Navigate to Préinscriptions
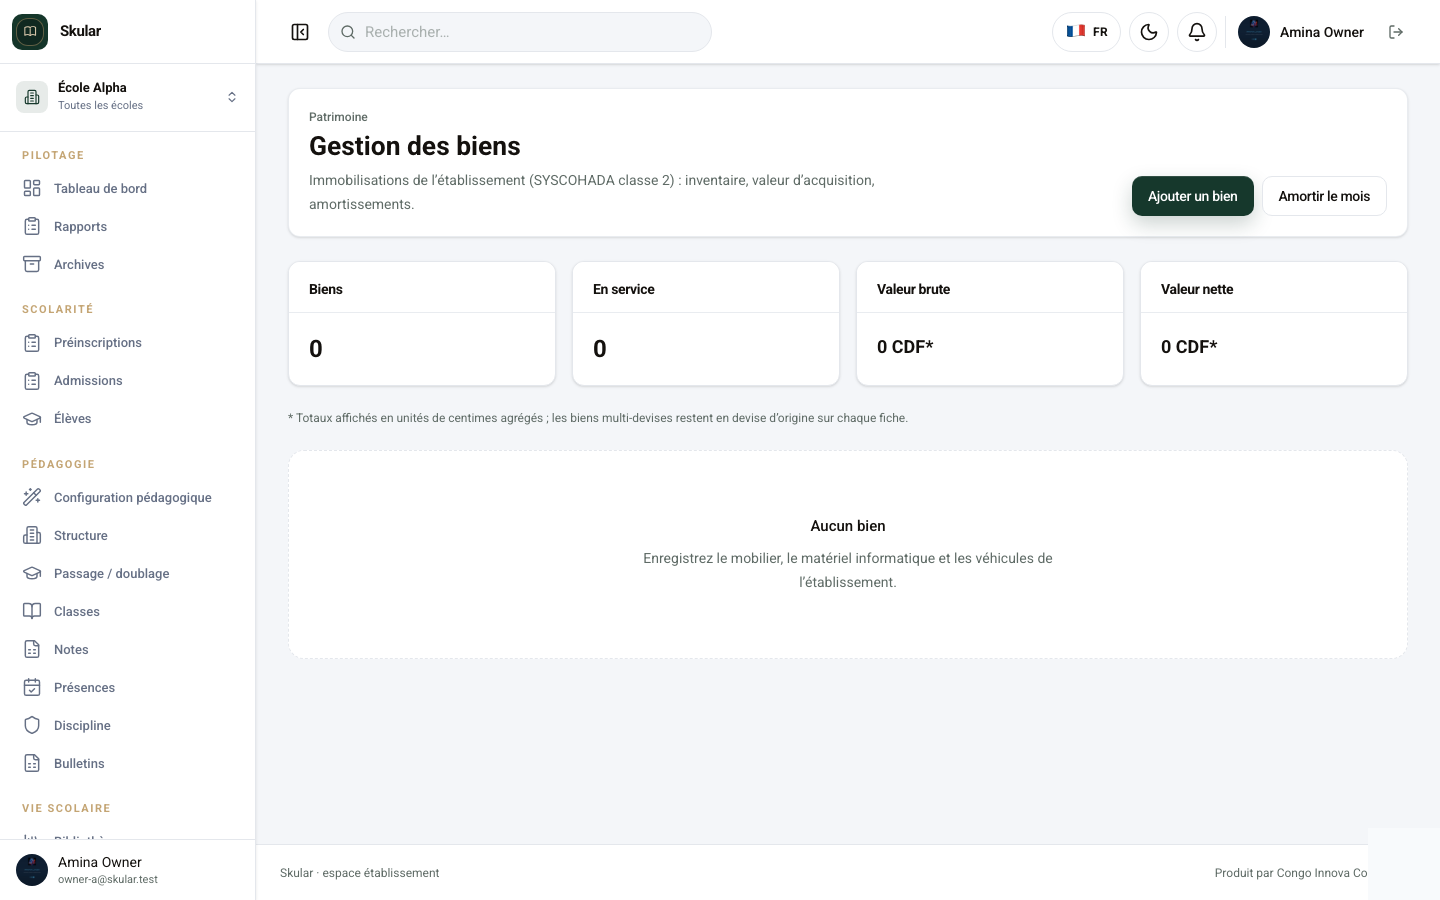Viewport: 1440px width, 900px height. (x=128, y=342)
